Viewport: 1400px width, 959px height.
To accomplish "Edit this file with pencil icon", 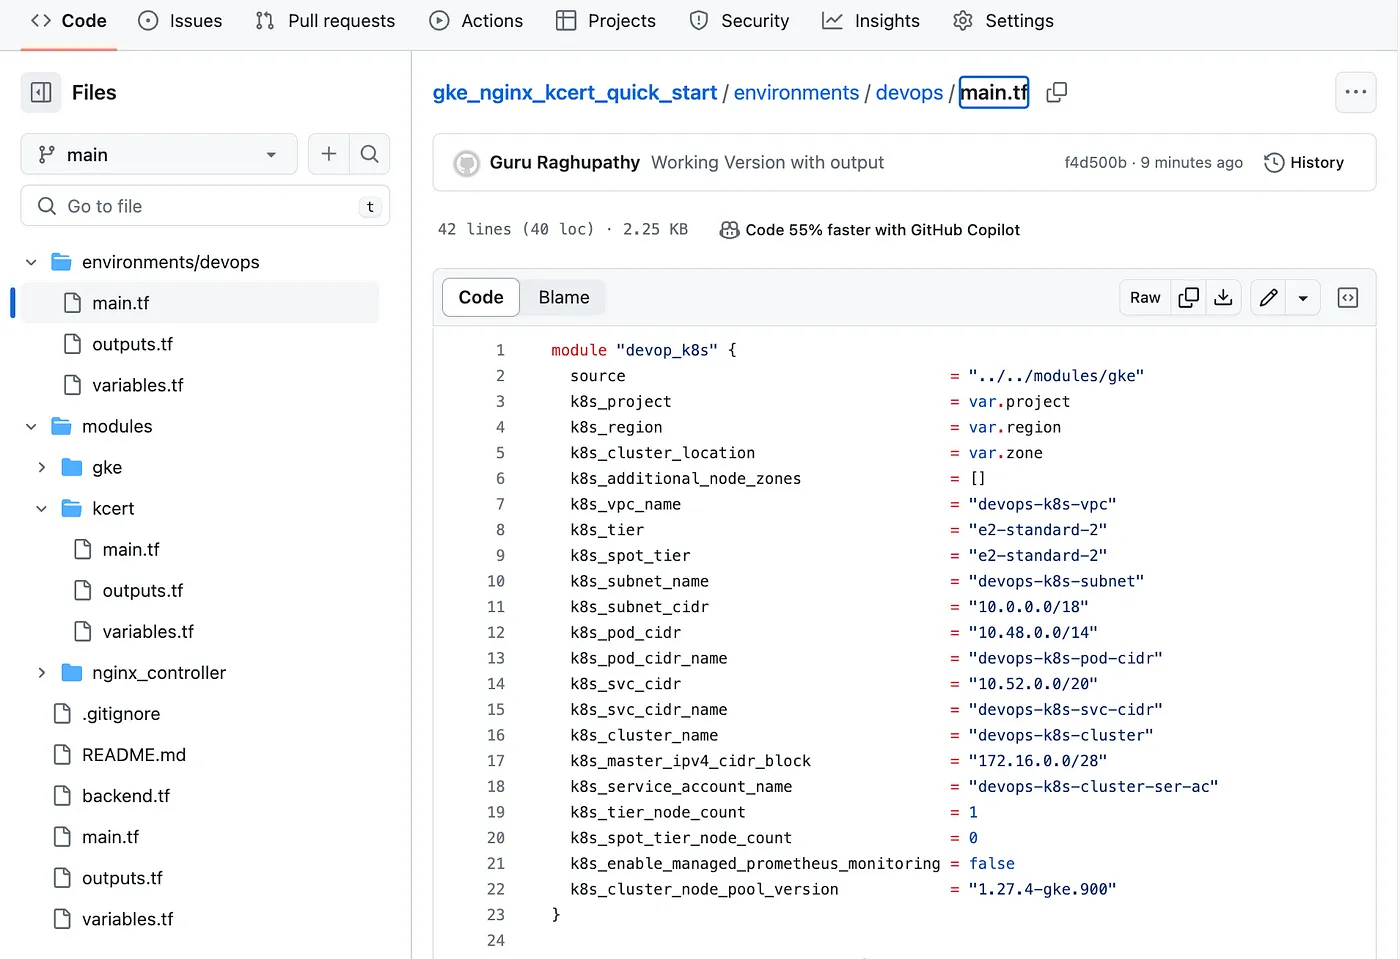I will pos(1268,297).
